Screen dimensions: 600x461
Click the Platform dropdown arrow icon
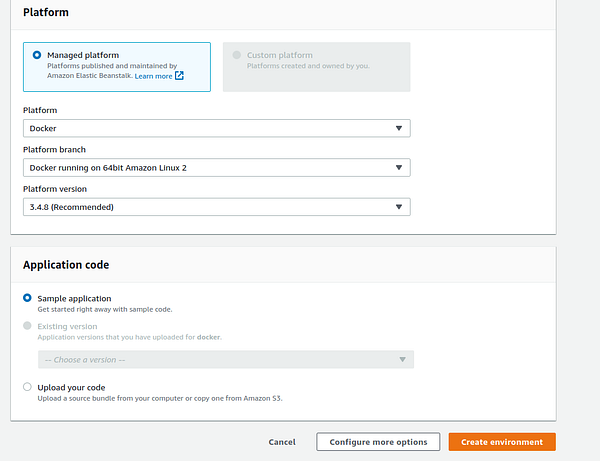399,128
